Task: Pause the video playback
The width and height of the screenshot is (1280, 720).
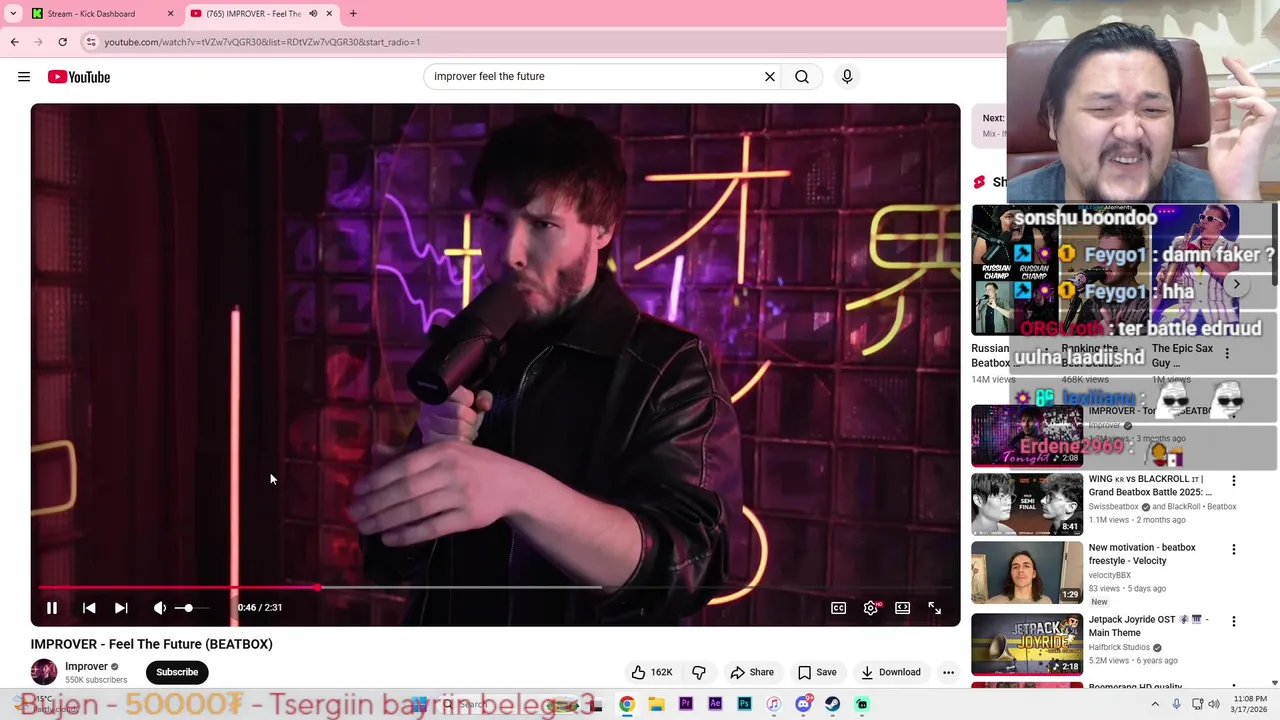Action: pyautogui.click(x=52, y=607)
